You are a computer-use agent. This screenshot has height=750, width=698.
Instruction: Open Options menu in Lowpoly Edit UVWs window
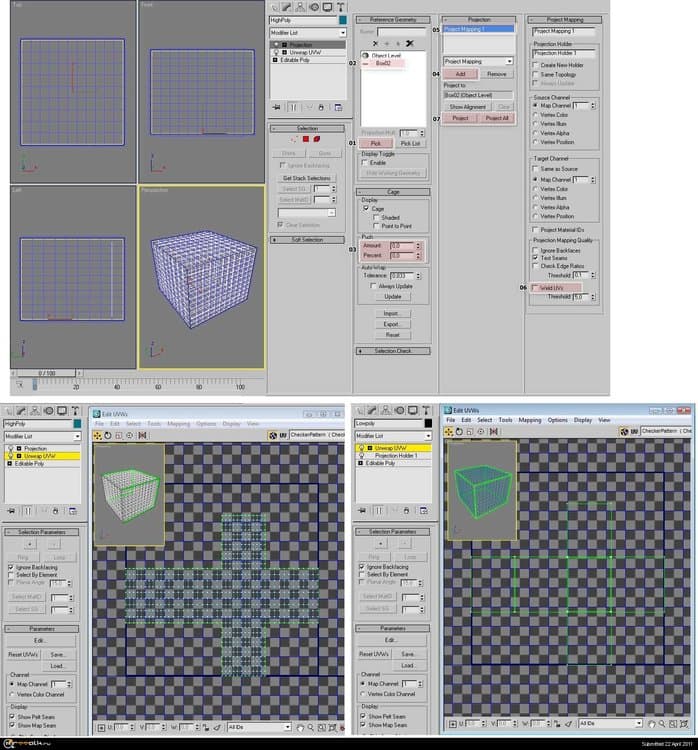click(x=557, y=420)
